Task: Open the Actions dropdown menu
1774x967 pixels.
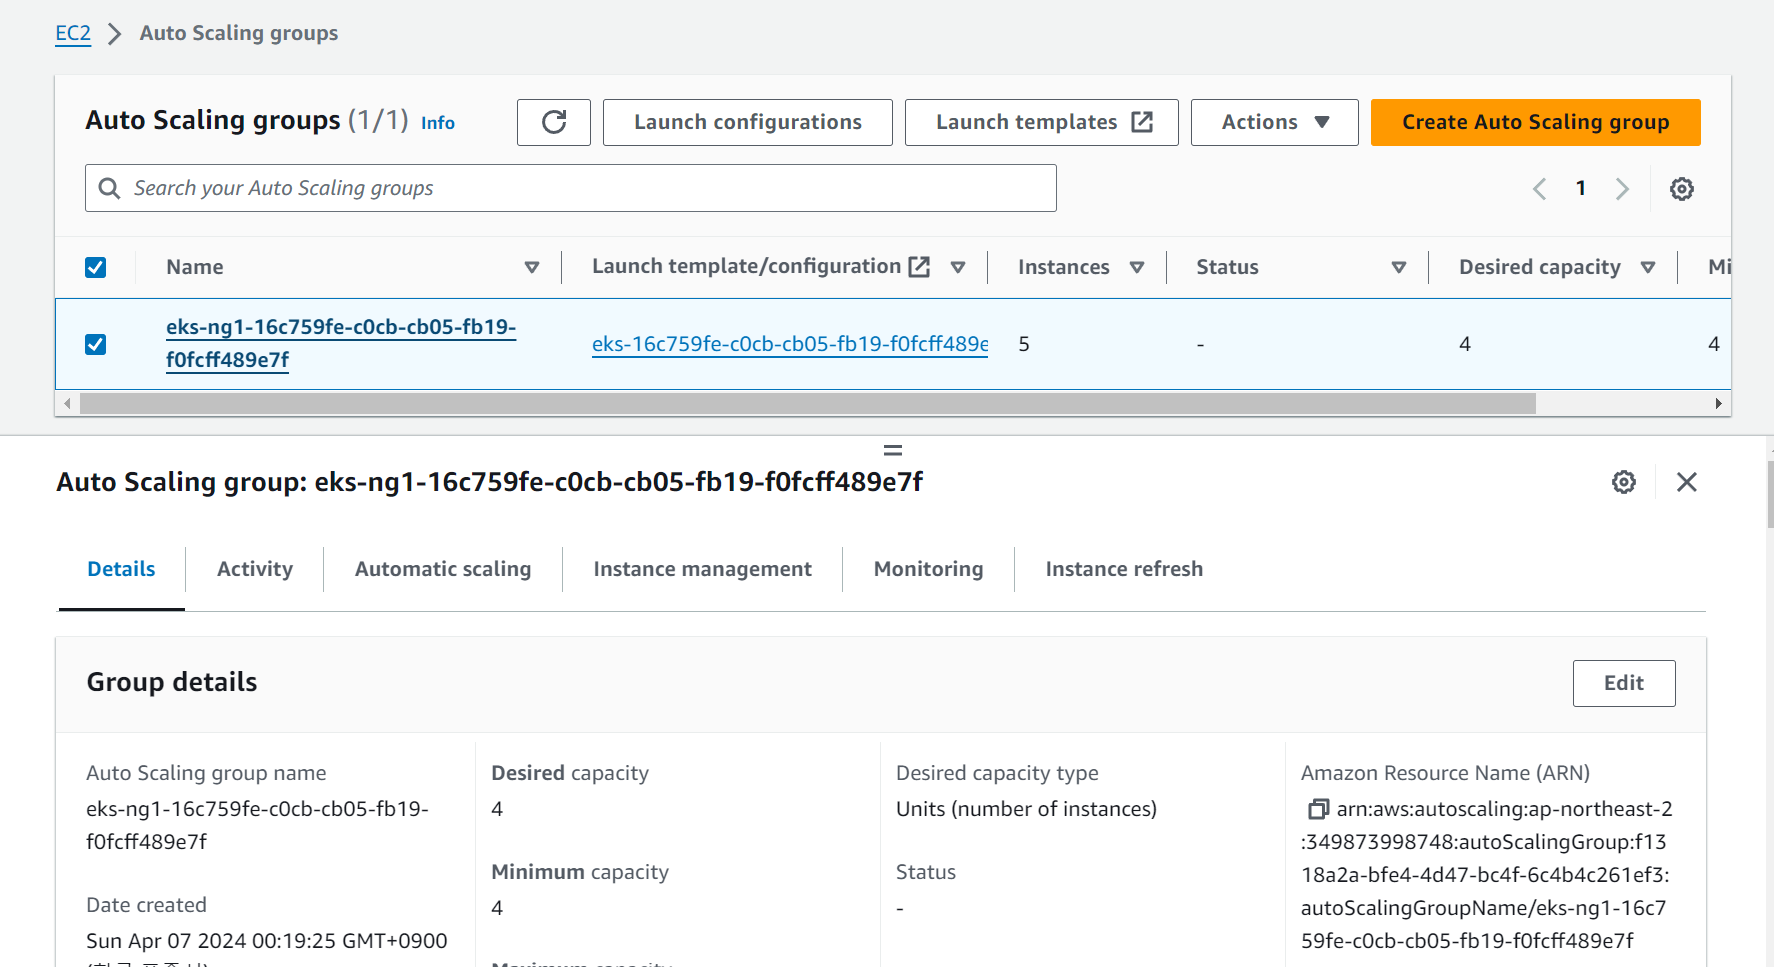Action: pyautogui.click(x=1275, y=122)
